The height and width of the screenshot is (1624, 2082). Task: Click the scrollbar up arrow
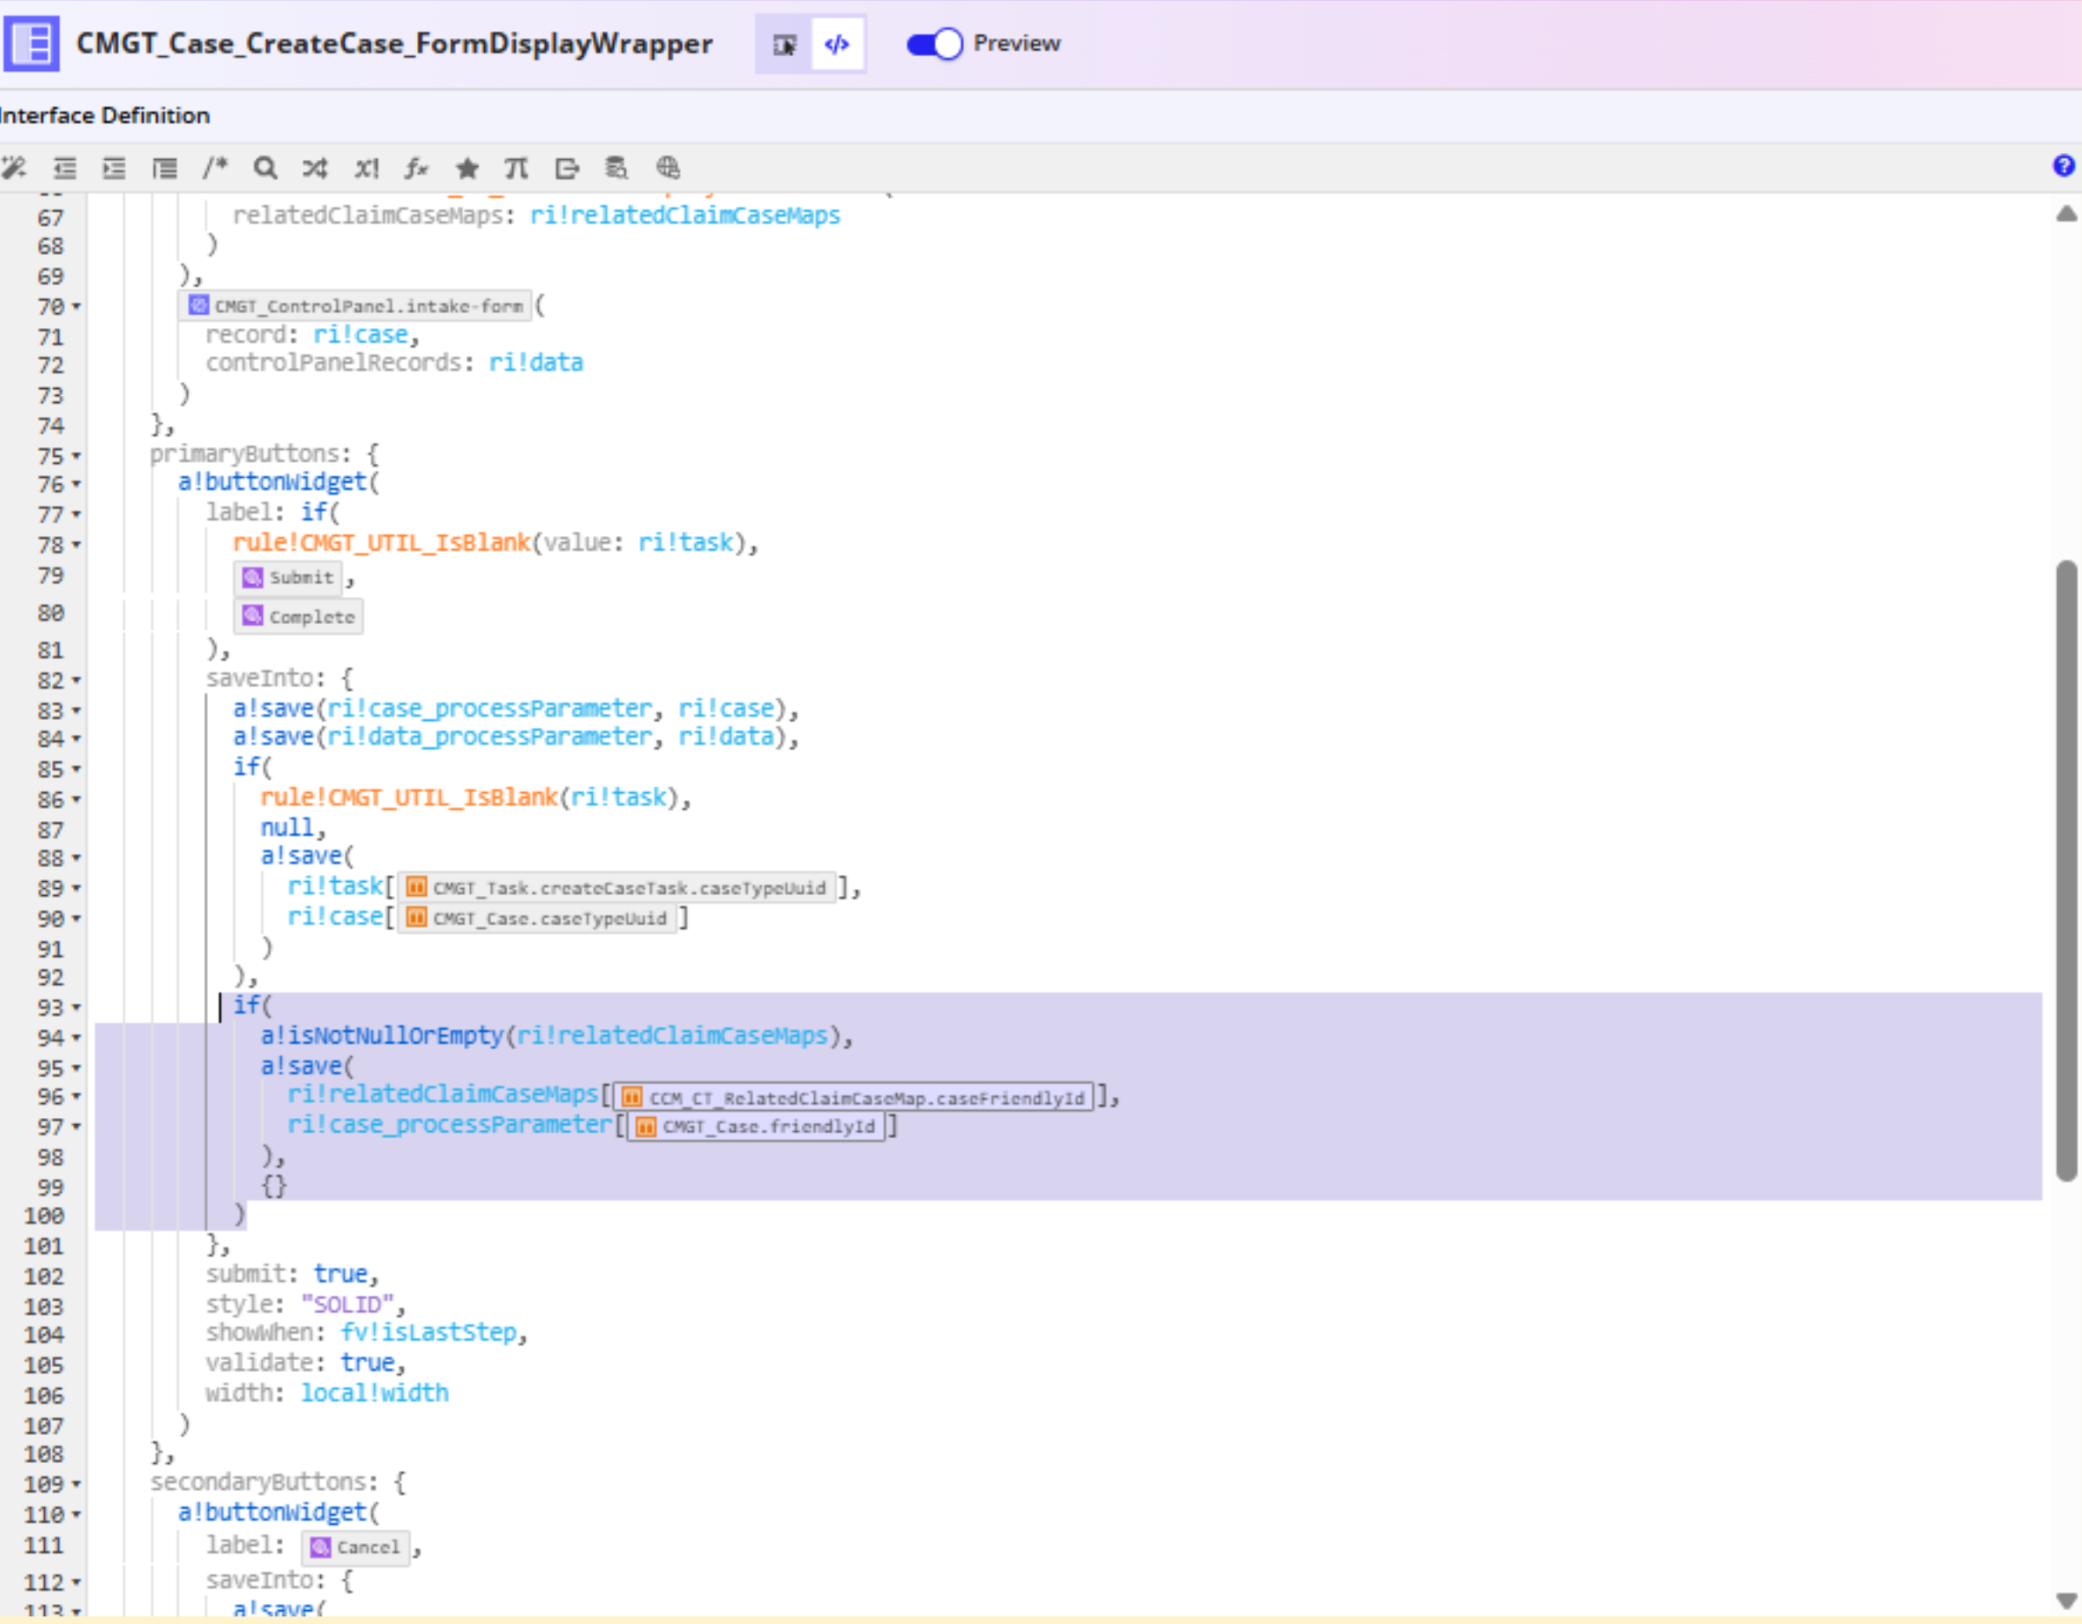(x=2066, y=214)
